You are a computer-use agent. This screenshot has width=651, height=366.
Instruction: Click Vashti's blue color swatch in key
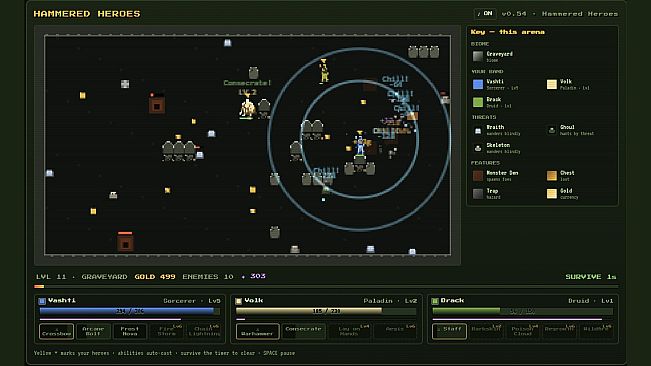point(478,84)
